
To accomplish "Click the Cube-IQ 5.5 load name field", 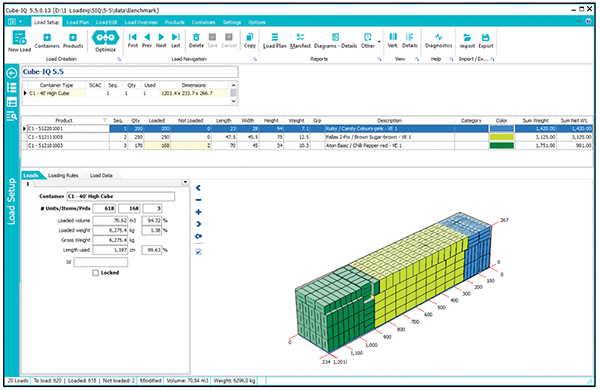I will 130,72.
